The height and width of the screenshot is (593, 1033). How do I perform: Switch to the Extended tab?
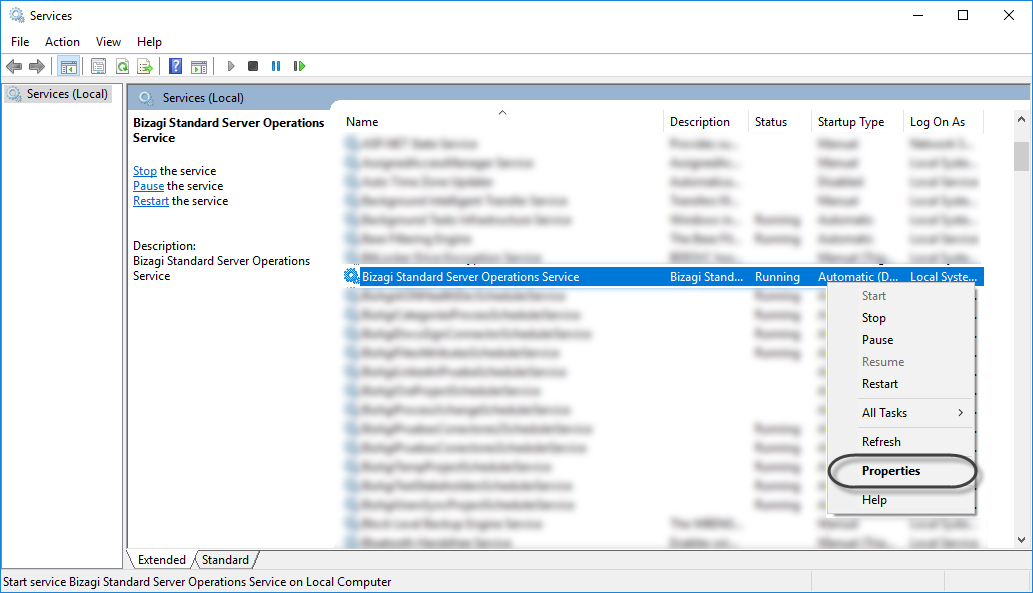tap(161, 559)
